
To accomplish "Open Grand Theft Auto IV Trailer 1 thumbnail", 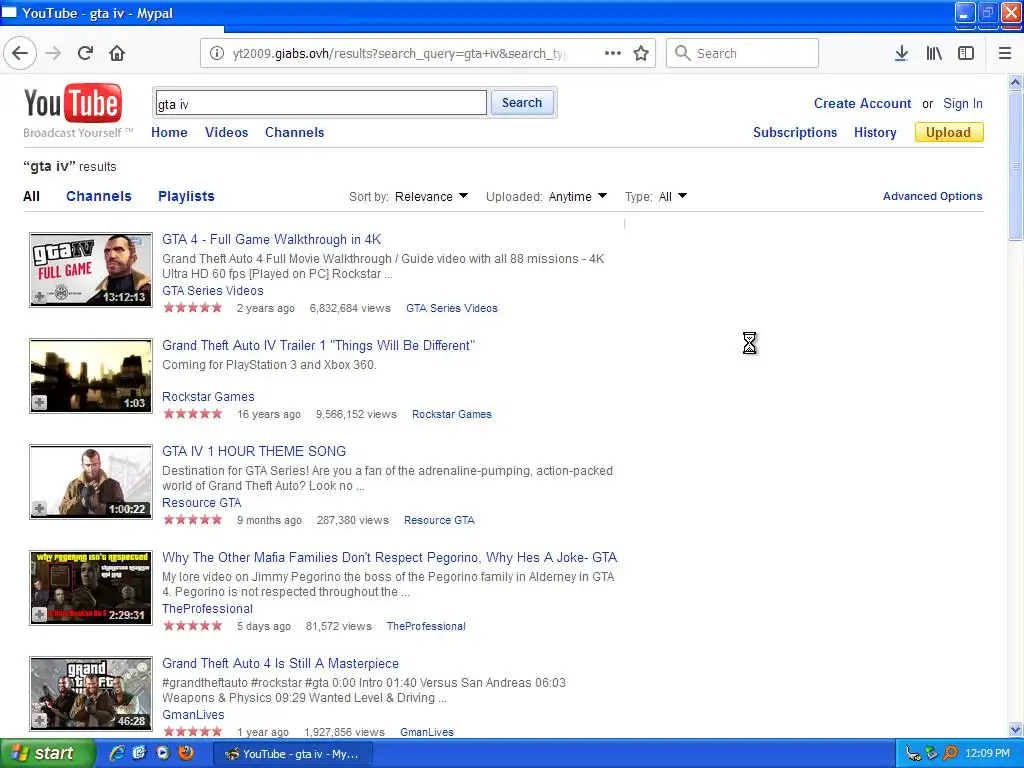I will [91, 376].
